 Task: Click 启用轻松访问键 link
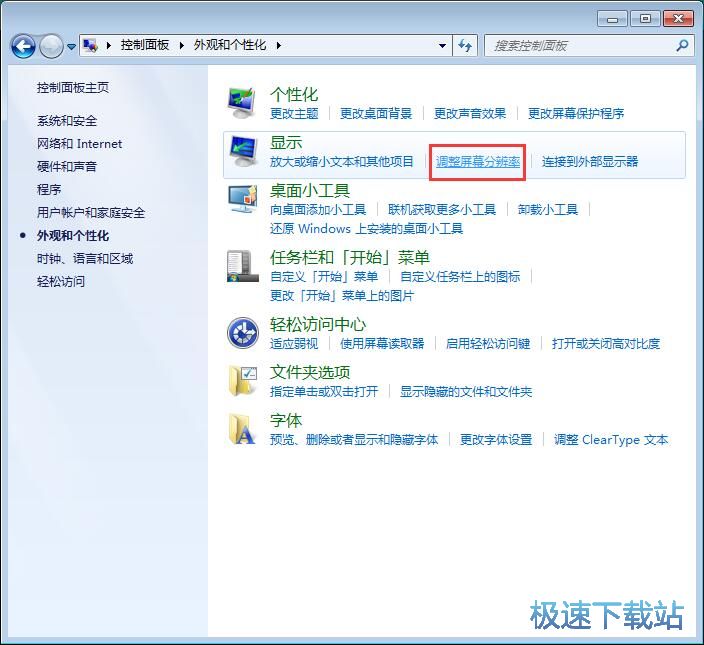pos(488,344)
